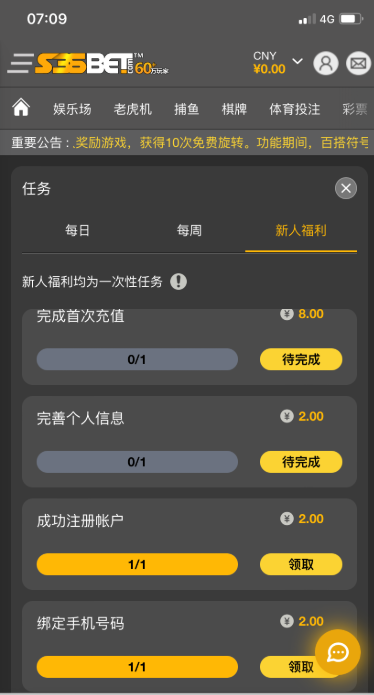Click the 成功注册帐户 progress bar
This screenshot has height=695, width=374.
[x=137, y=564]
